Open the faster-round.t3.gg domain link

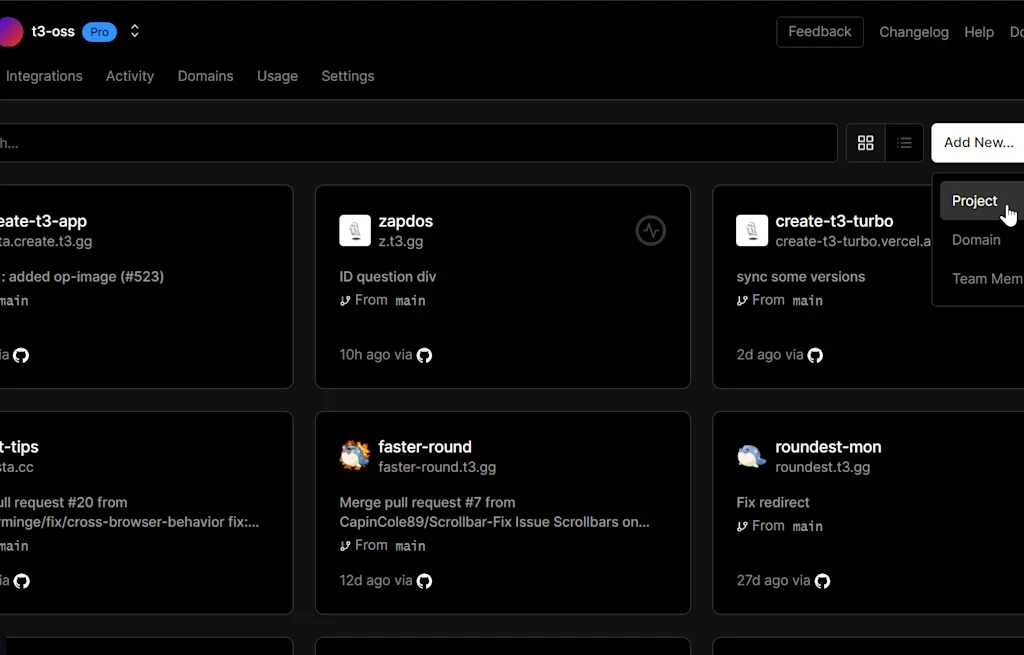pyautogui.click(x=437, y=467)
